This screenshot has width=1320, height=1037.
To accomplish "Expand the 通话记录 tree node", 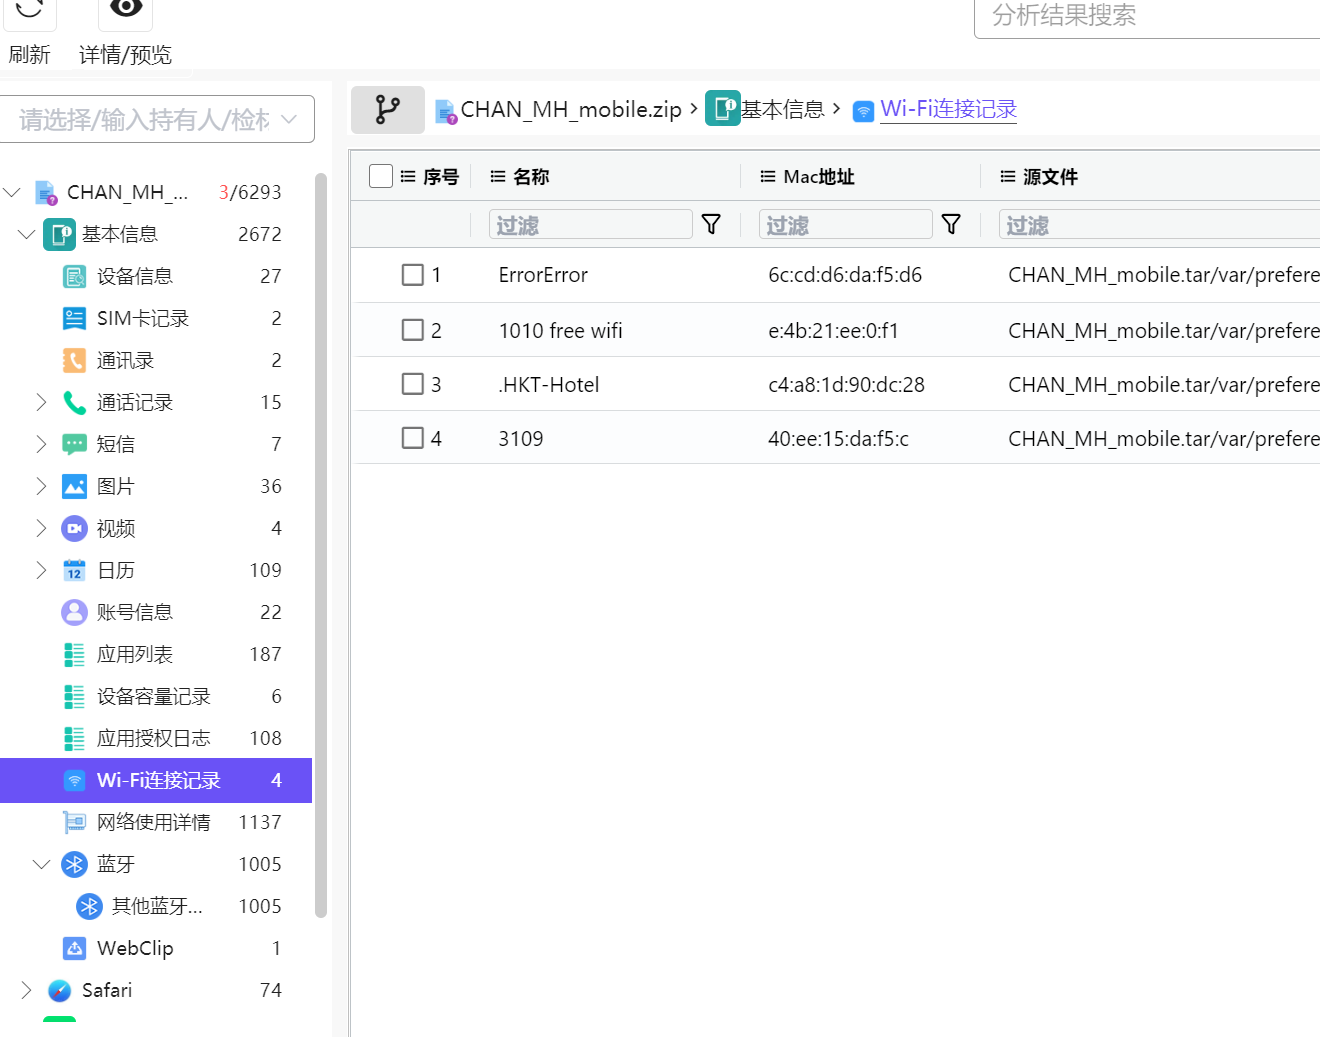I will 41,402.
